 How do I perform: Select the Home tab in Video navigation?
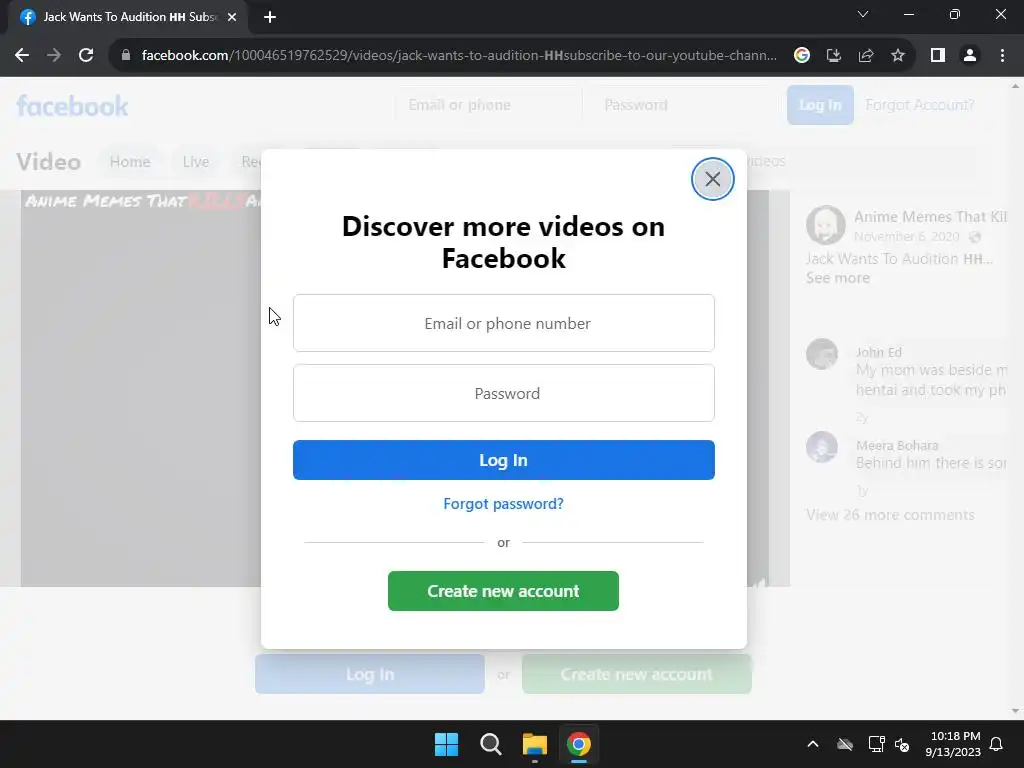click(x=130, y=161)
